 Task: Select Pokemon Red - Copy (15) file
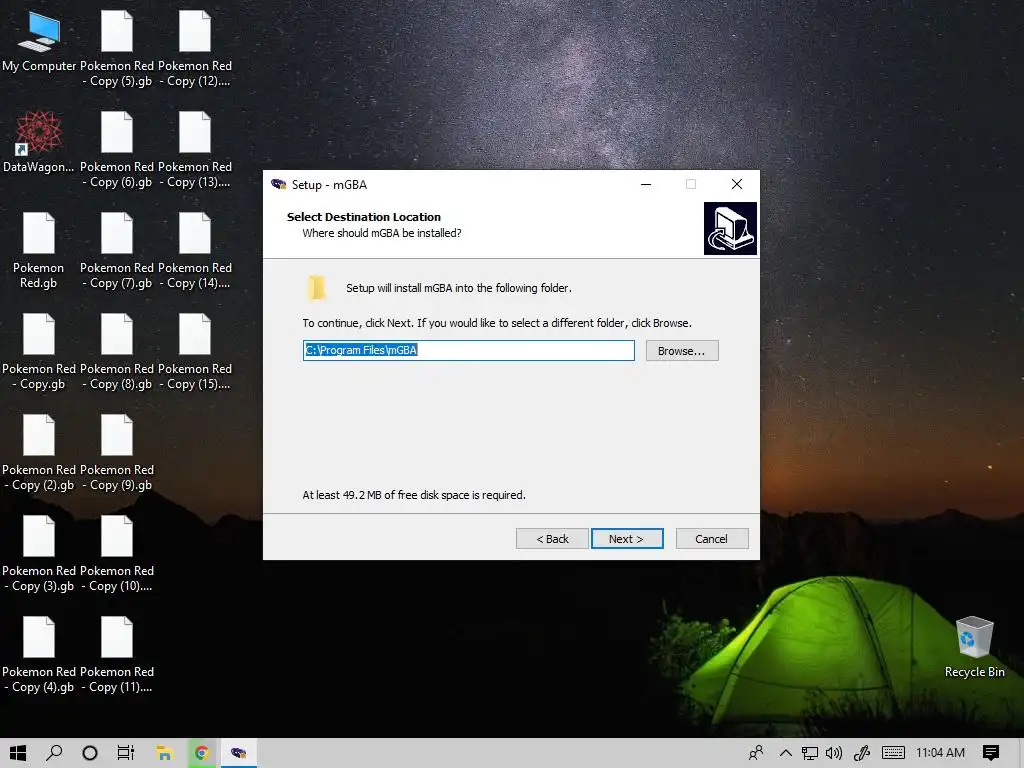(195, 352)
